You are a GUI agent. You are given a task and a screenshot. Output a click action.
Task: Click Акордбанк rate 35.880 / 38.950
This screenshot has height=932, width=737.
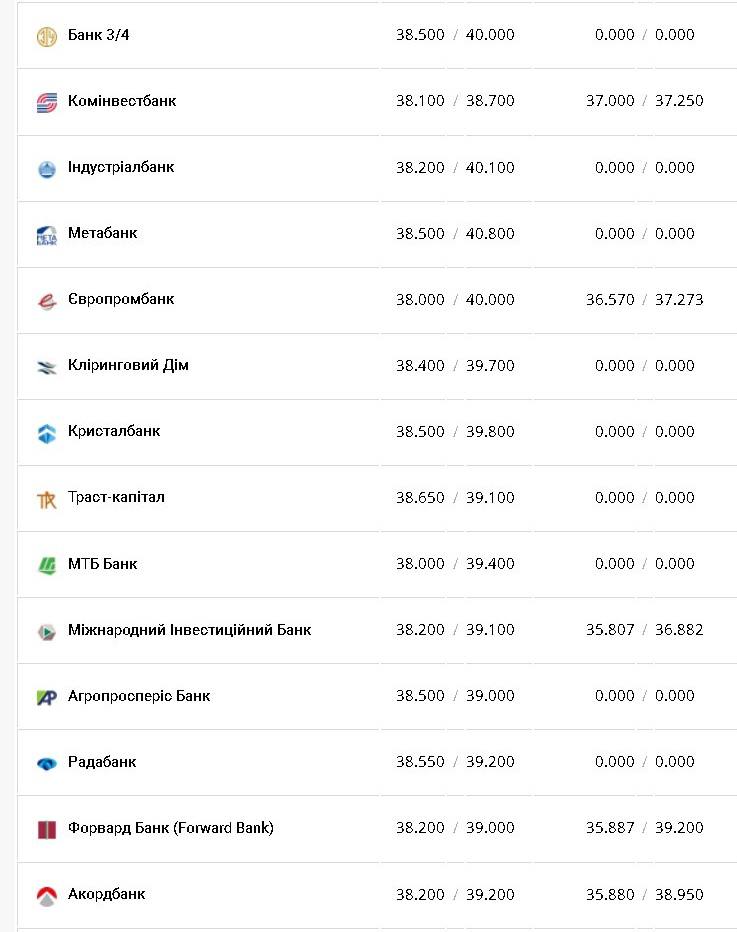tap(644, 894)
